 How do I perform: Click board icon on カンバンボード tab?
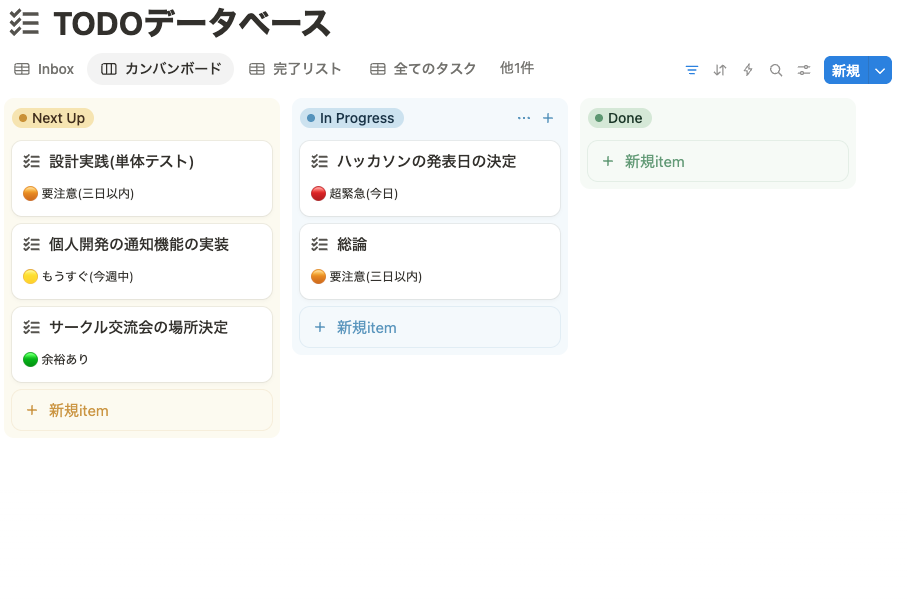(109, 69)
